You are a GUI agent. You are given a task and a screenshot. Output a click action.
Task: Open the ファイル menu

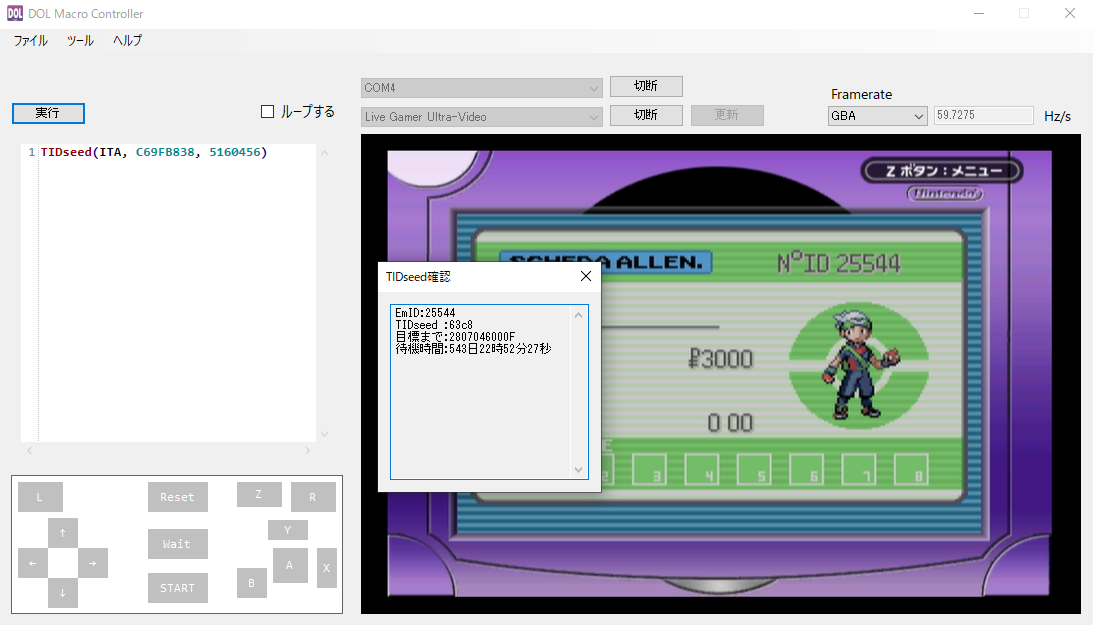31,40
